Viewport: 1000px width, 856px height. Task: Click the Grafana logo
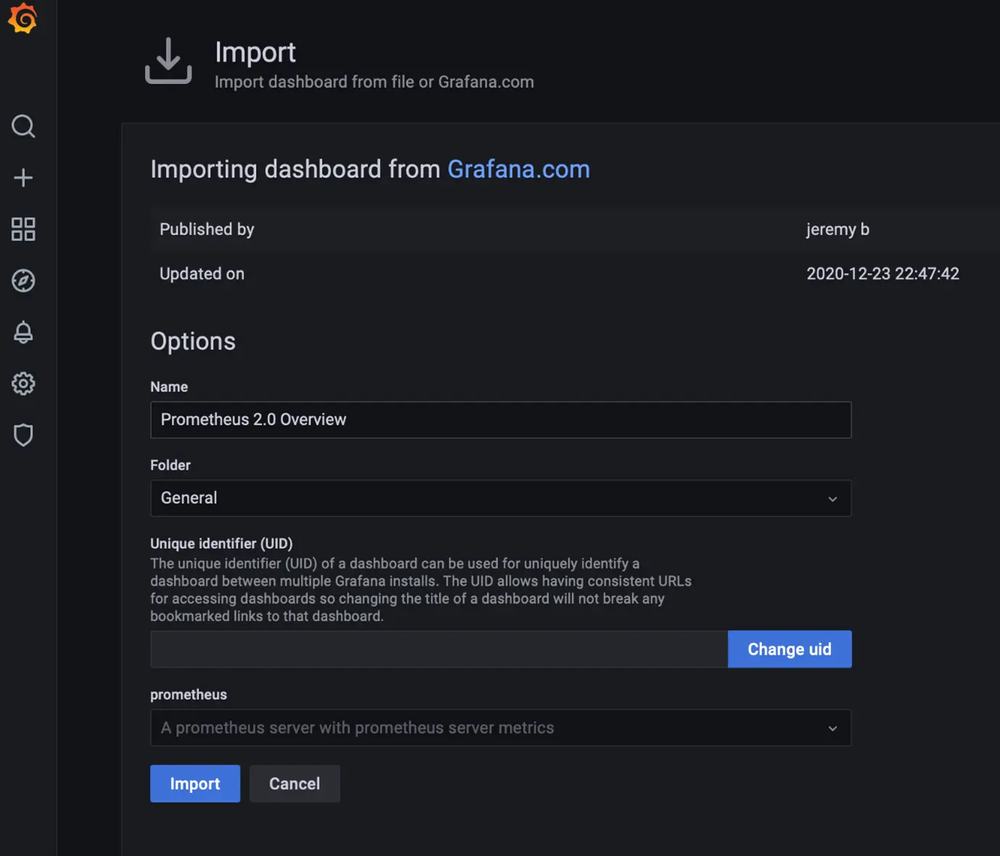tap(24, 18)
